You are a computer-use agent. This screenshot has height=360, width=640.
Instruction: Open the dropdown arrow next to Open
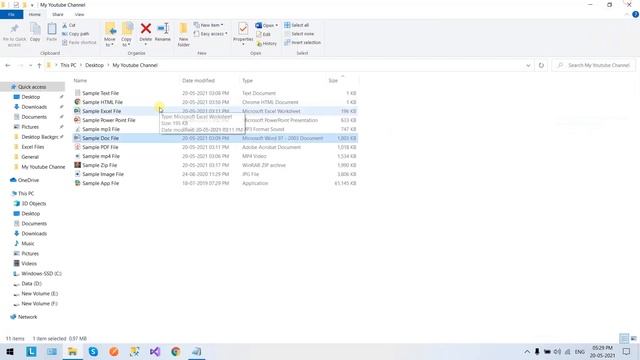point(277,25)
